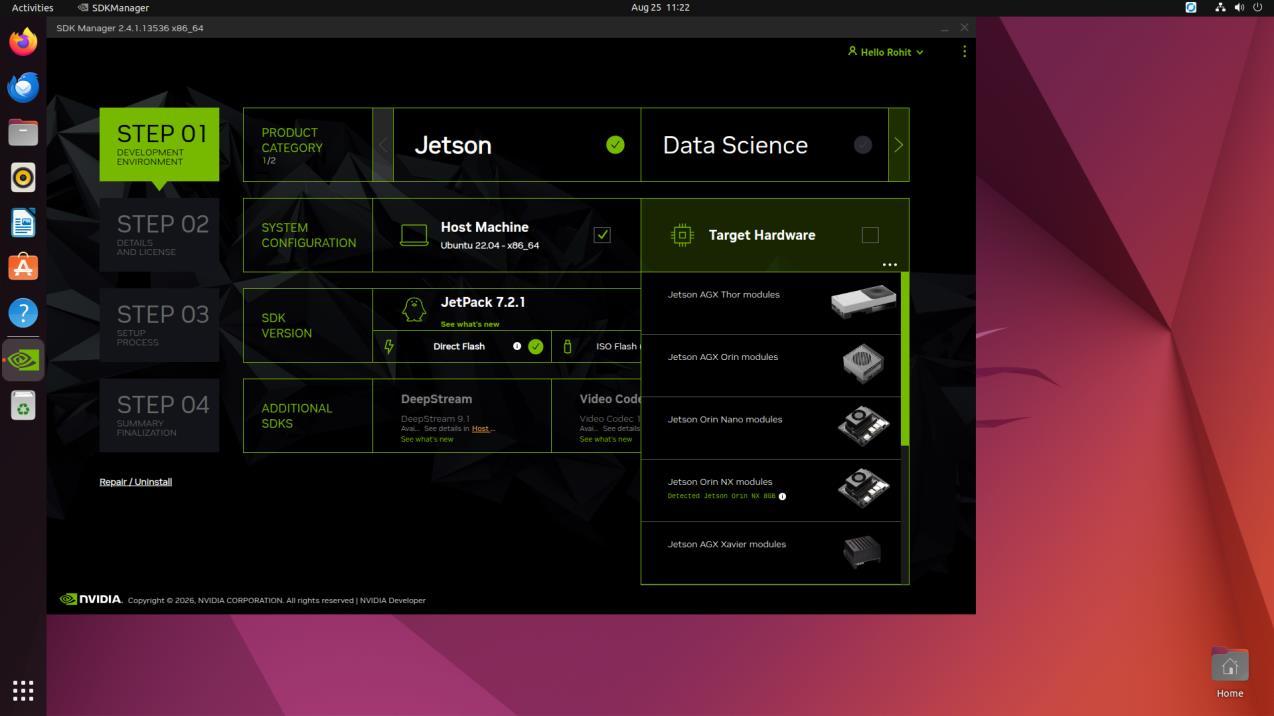Screen dimensions: 1274x716
Task: Click NVIDIA SDK Manager dock icon
Action: [x=23, y=359]
